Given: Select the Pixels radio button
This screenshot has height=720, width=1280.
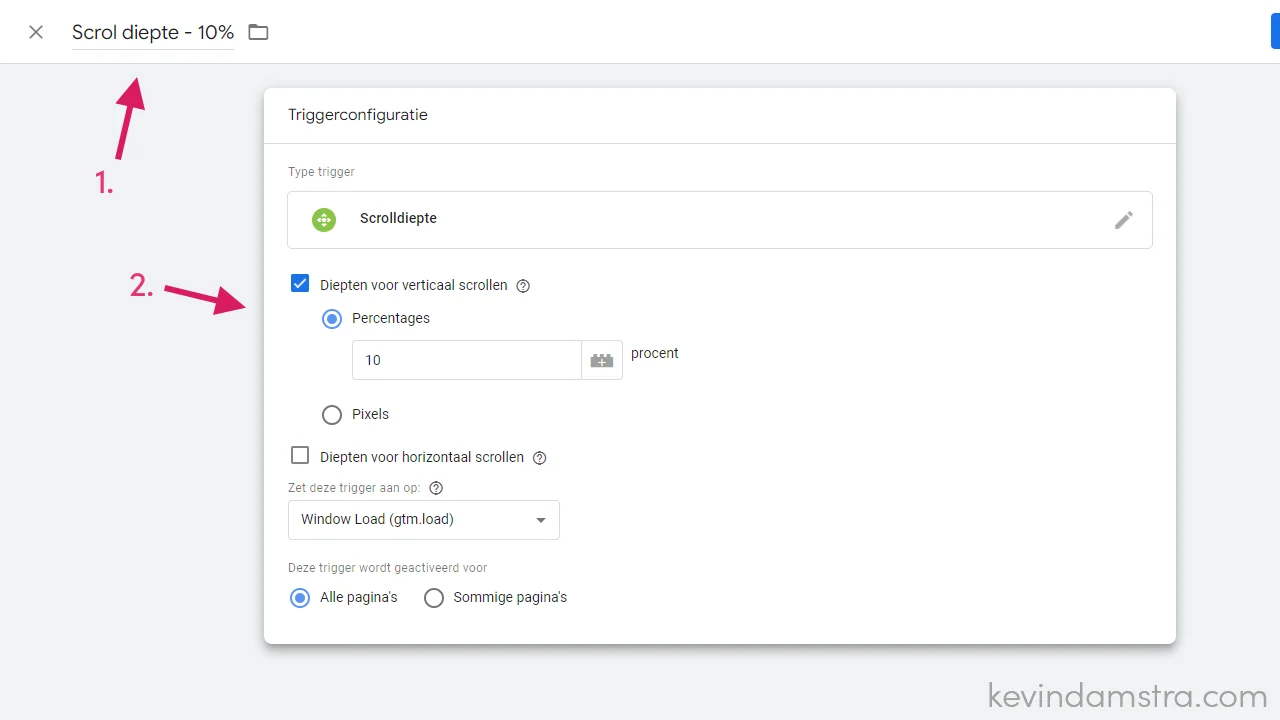Looking at the screenshot, I should tap(332, 415).
